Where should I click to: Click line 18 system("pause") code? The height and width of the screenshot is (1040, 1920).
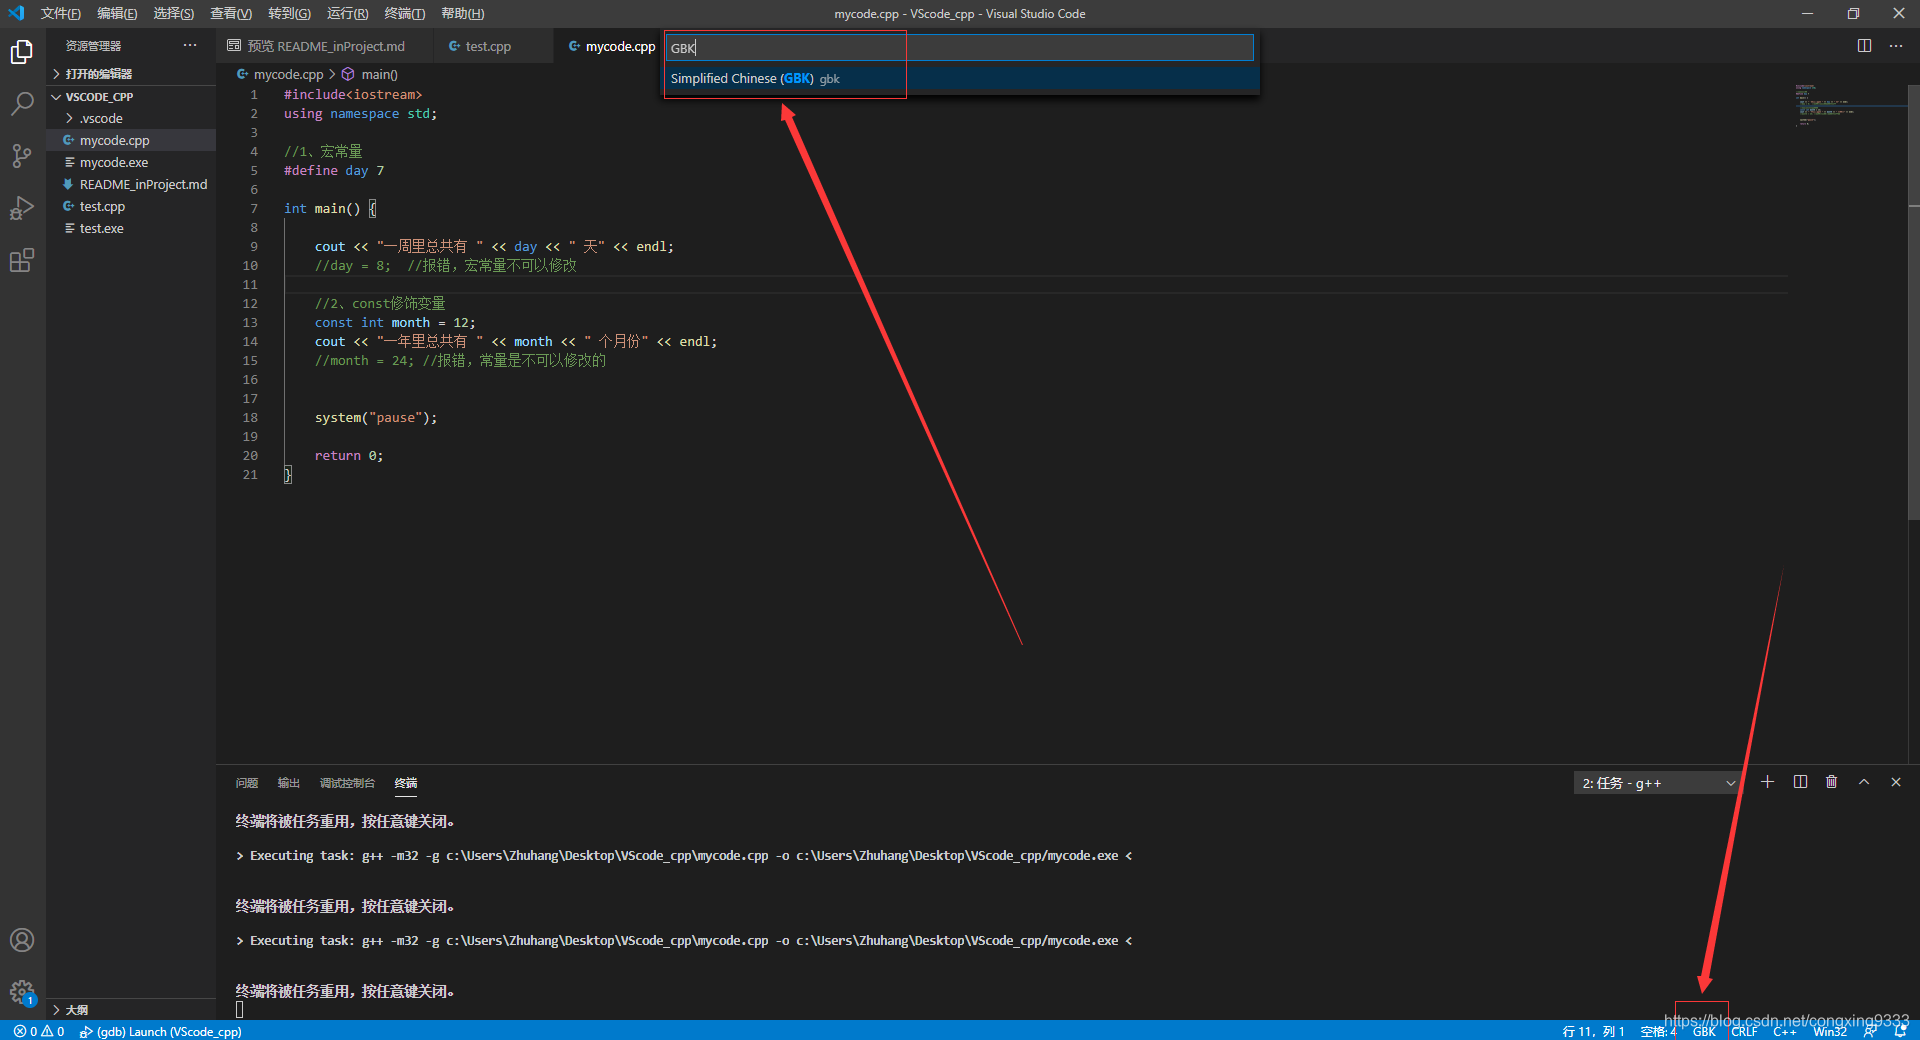tap(376, 418)
